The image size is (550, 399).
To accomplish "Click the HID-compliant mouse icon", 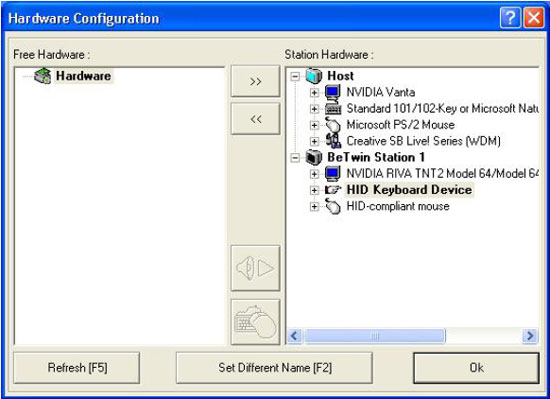I will [333, 206].
